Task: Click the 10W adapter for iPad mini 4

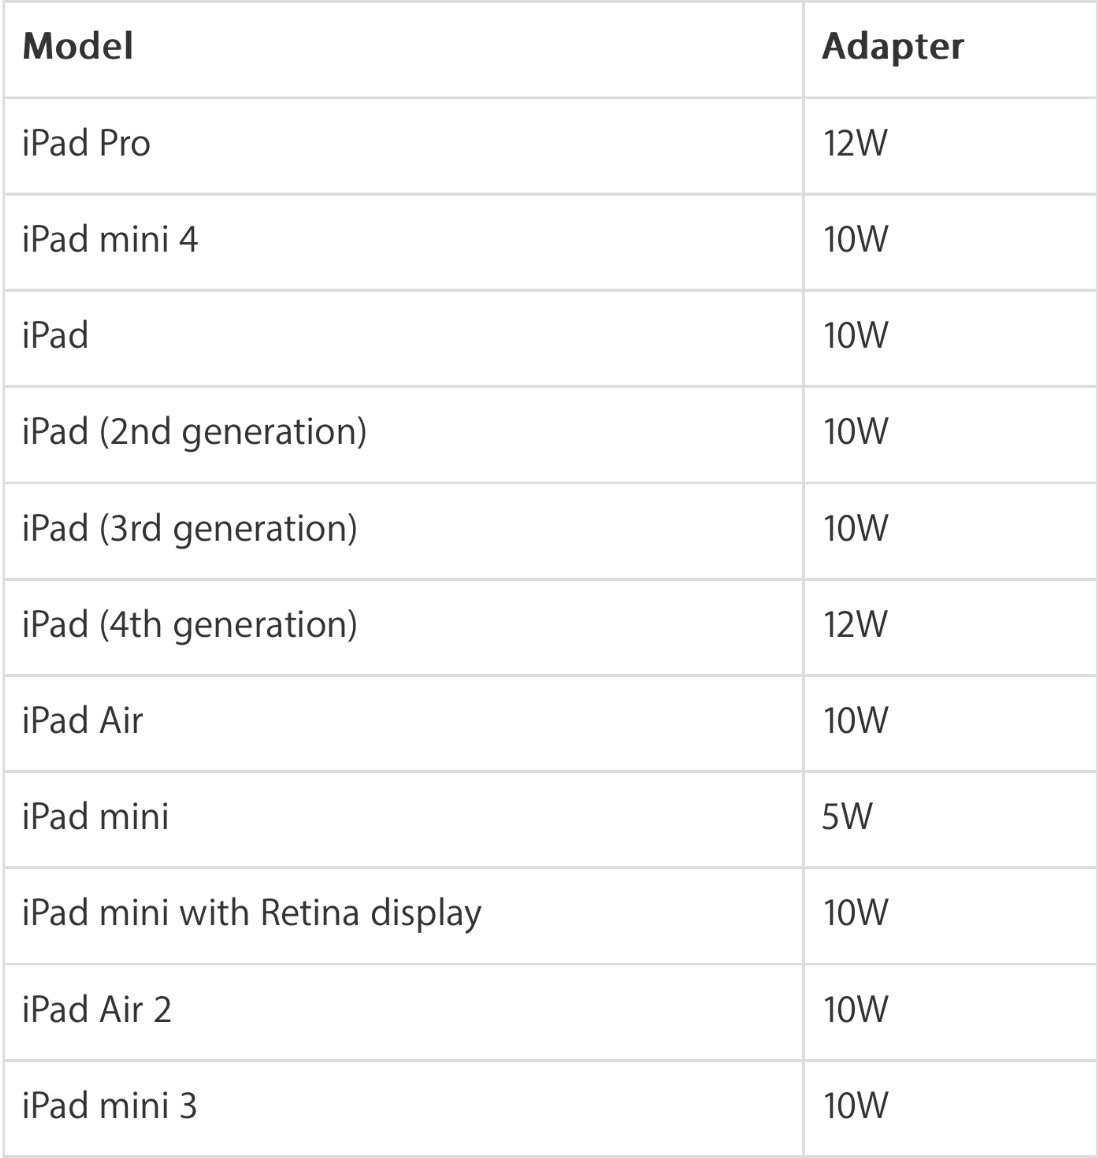Action: (855, 239)
